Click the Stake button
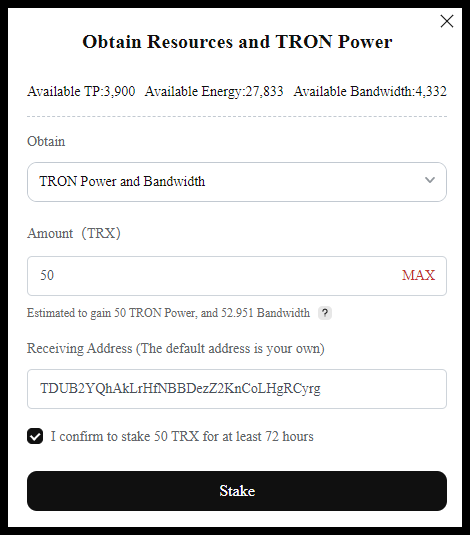 [237, 491]
